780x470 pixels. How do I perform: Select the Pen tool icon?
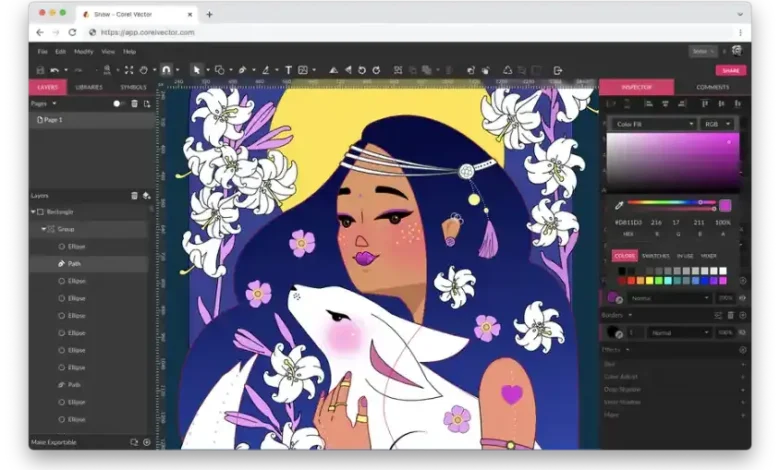tap(243, 70)
